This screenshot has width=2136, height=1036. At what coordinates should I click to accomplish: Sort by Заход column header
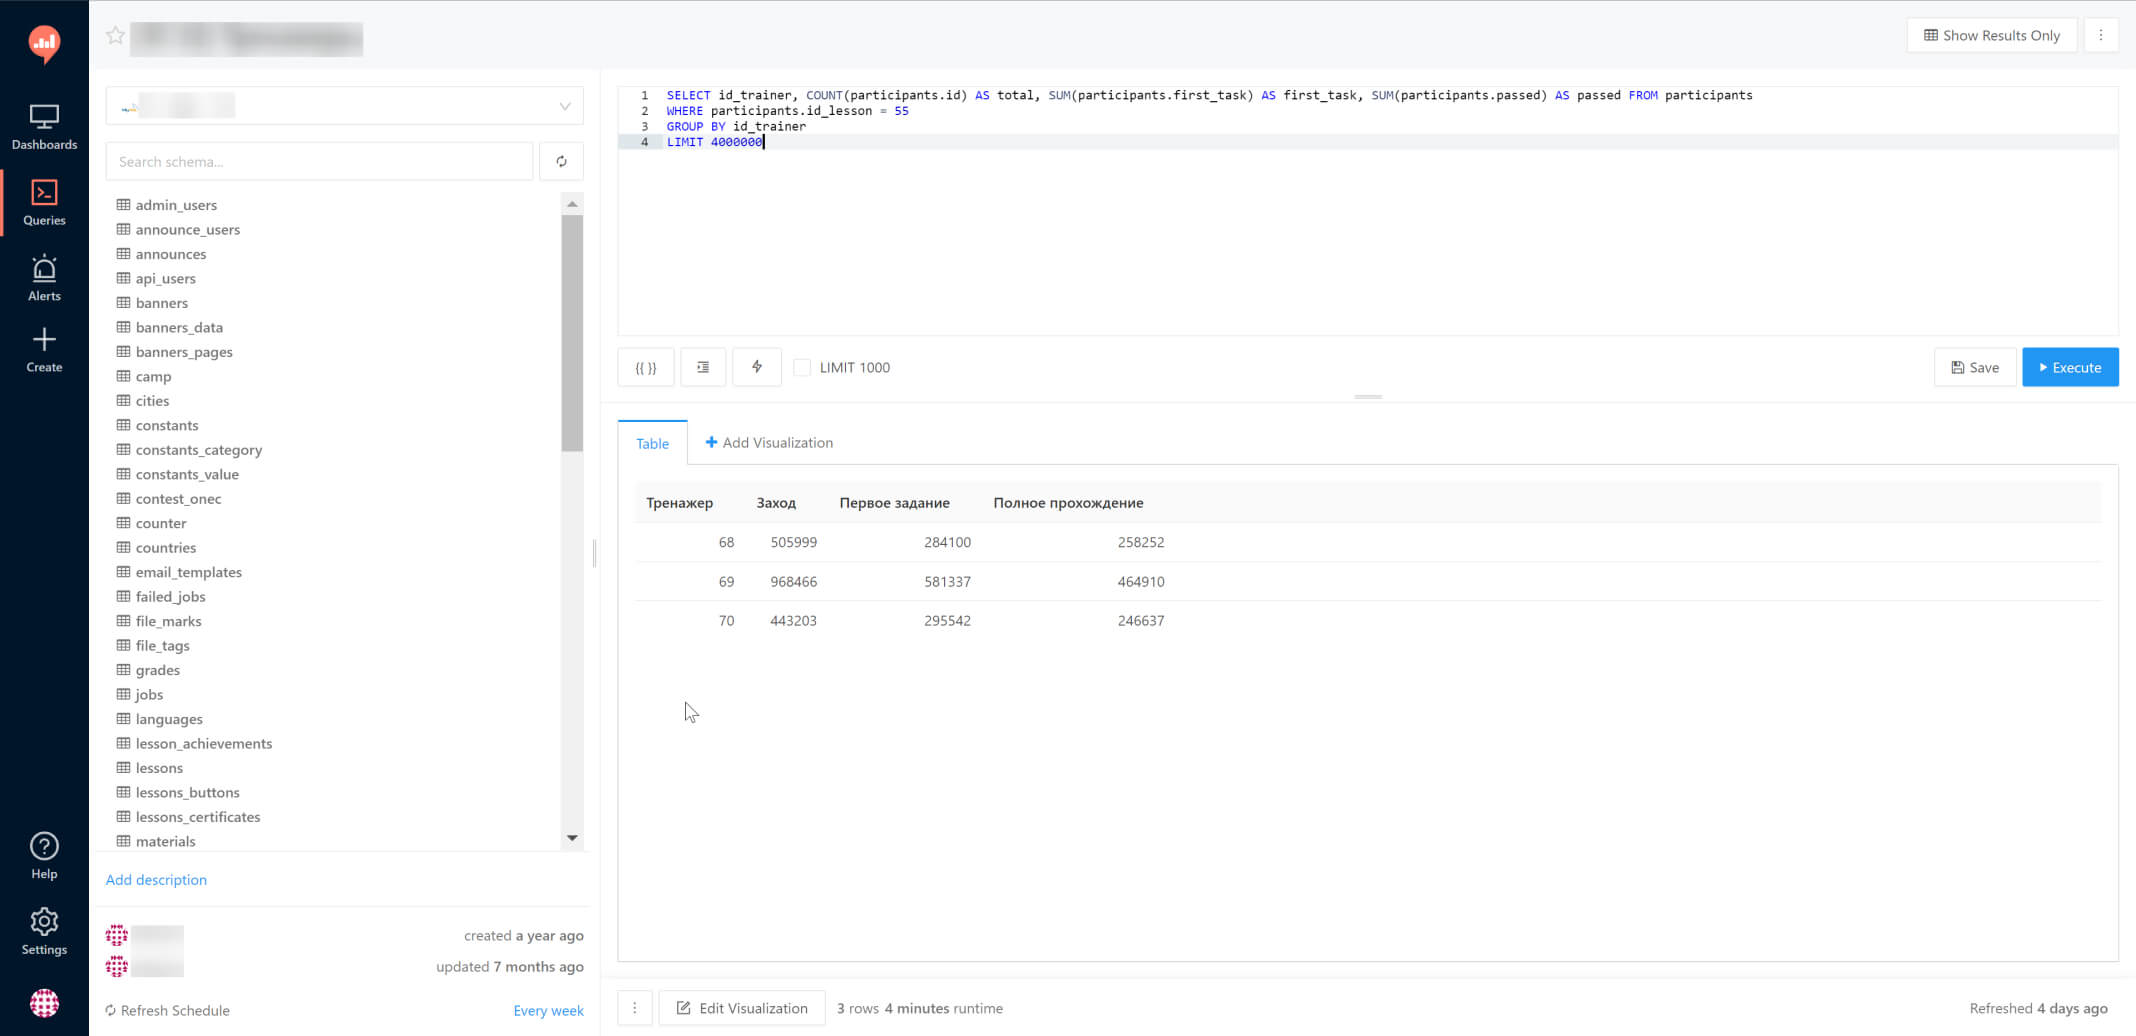coord(776,502)
